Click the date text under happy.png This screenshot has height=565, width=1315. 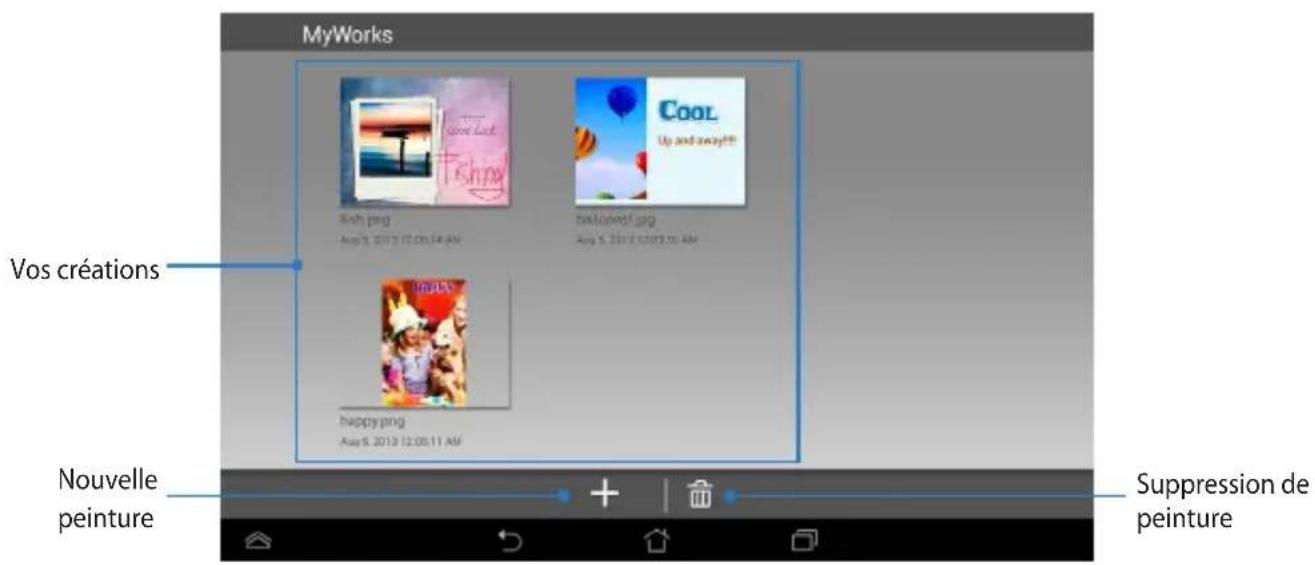click(401, 441)
